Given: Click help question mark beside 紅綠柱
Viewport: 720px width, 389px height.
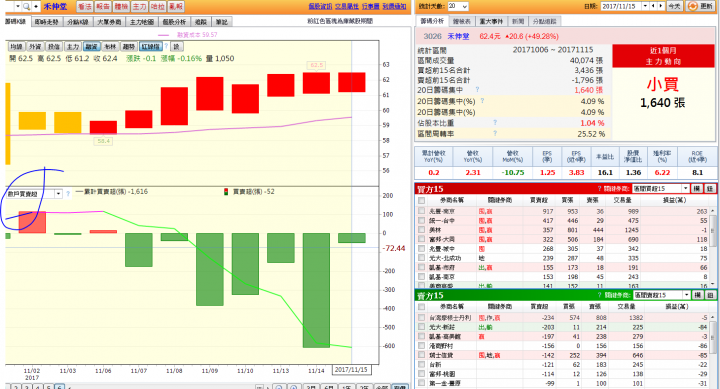Looking at the screenshot, I should pos(166,46).
